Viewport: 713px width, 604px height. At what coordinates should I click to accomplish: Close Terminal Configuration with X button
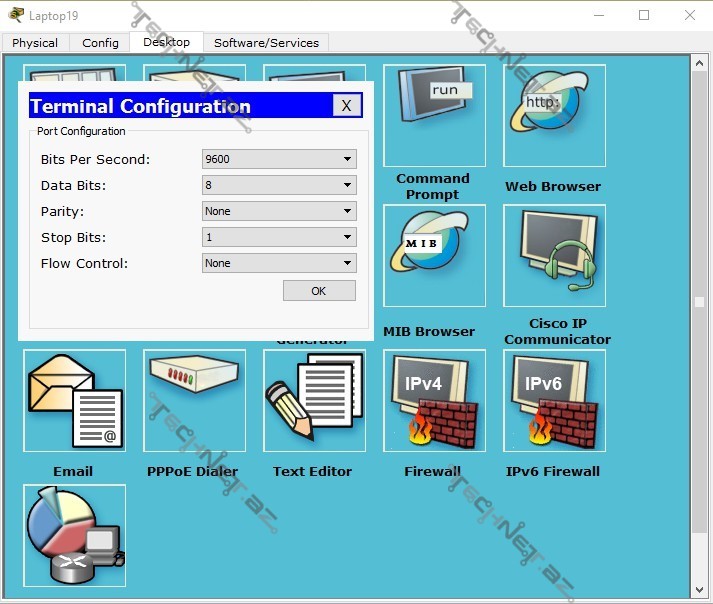point(346,106)
